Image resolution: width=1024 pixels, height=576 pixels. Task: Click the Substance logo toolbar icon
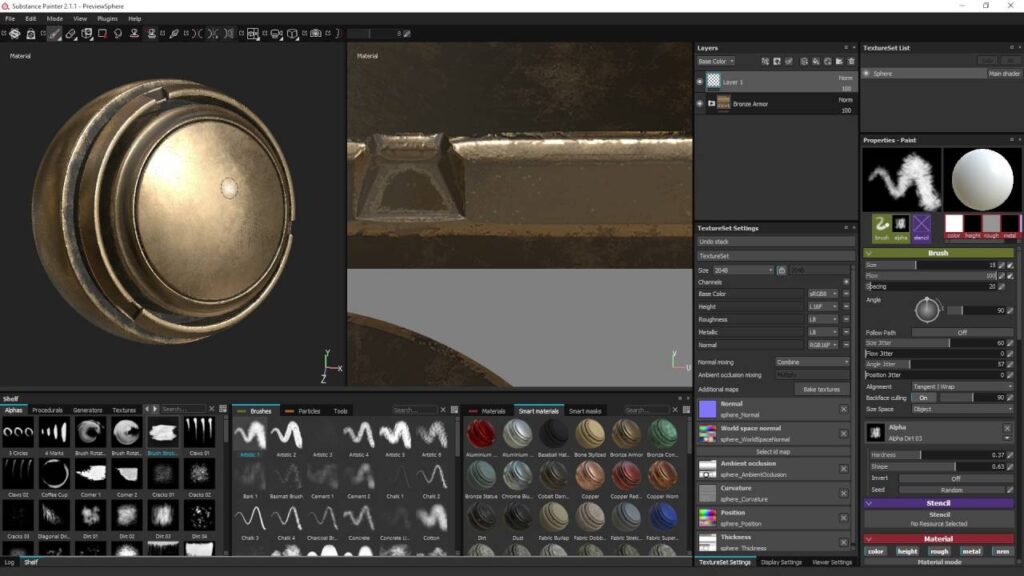pos(14,33)
